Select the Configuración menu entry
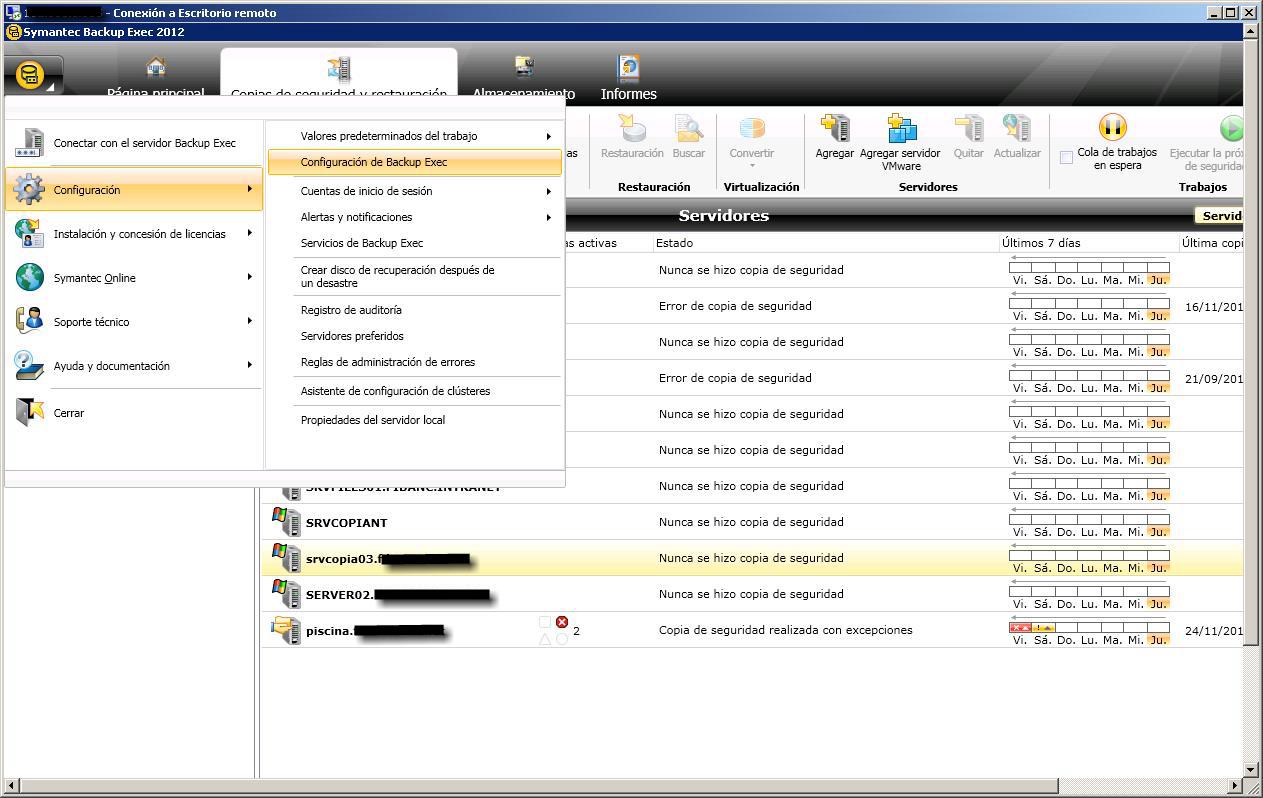Viewport: 1263px width, 798px height. click(134, 189)
